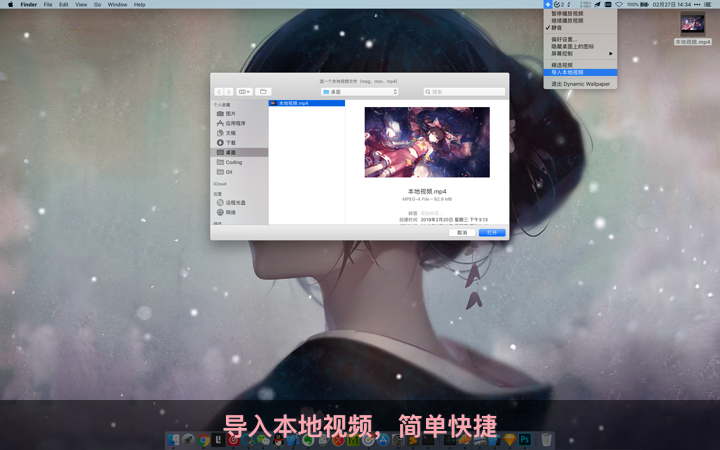Open 下载 downloads in the sidebar
This screenshot has width=720, height=450.
(x=239, y=142)
